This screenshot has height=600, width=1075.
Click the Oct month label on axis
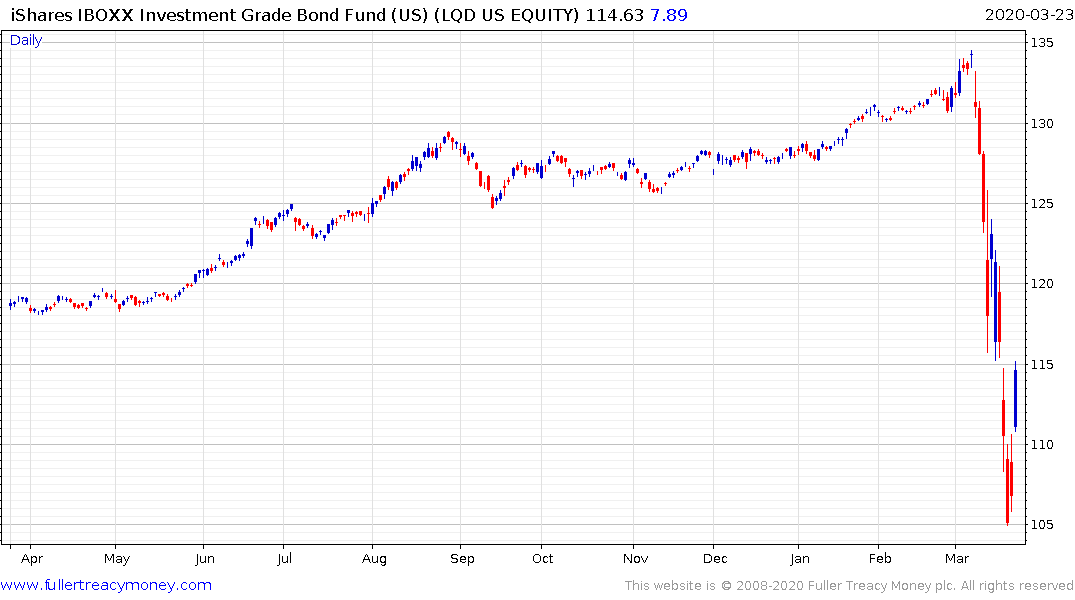point(542,559)
